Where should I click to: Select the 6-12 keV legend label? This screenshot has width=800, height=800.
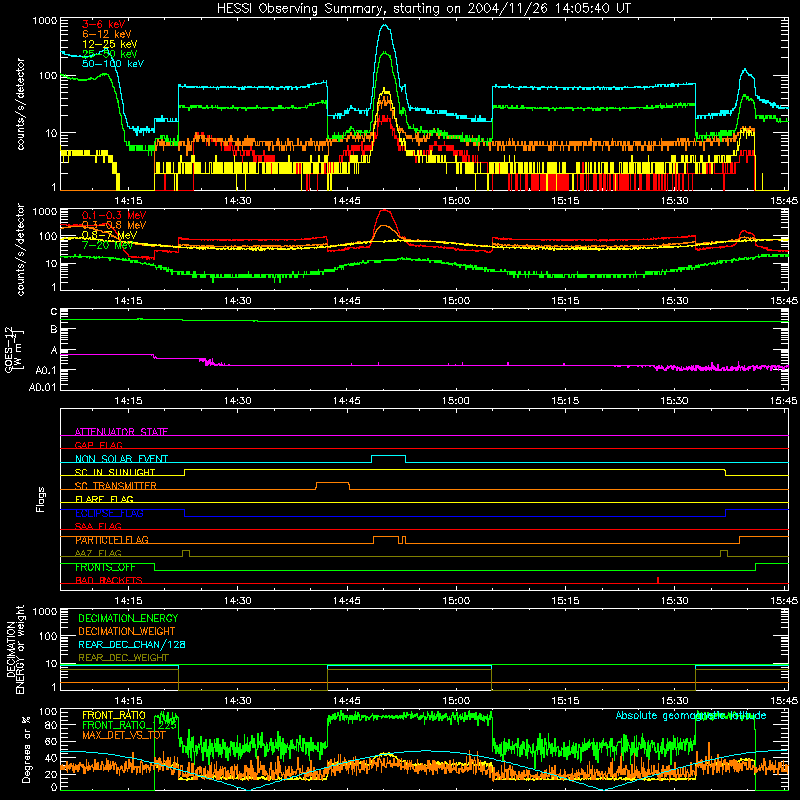[107, 34]
